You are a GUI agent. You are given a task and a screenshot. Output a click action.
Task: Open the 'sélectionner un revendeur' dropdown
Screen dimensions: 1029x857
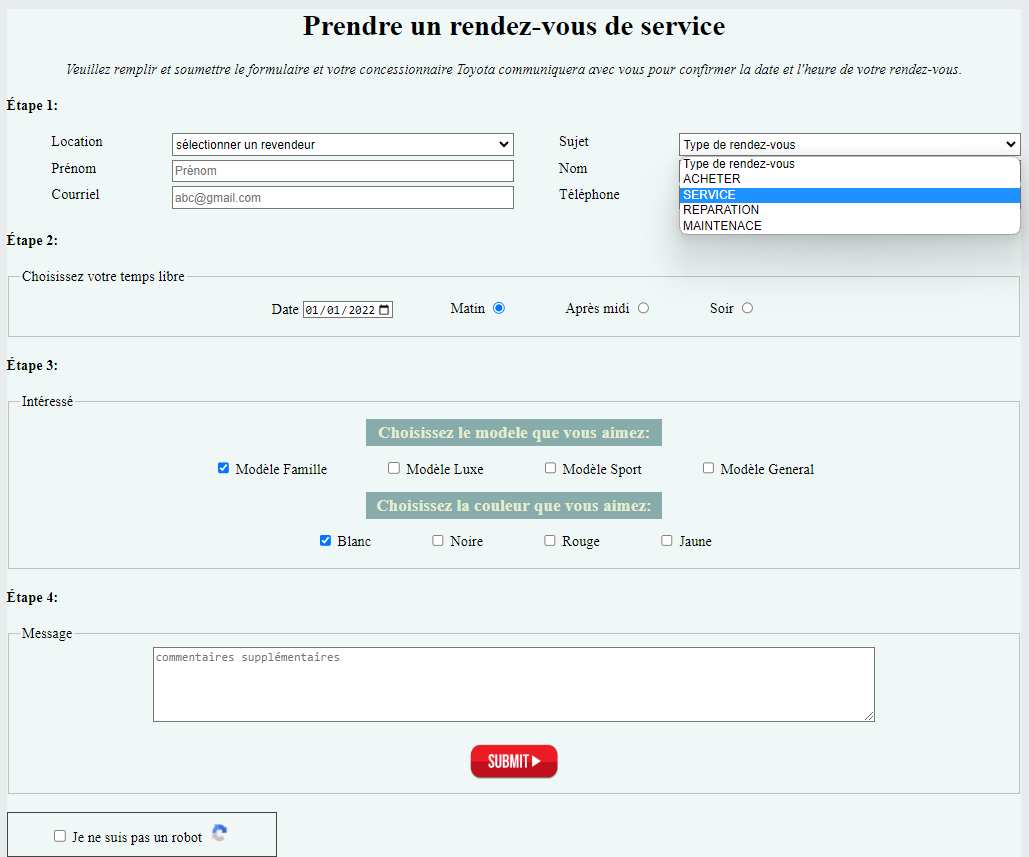342,143
